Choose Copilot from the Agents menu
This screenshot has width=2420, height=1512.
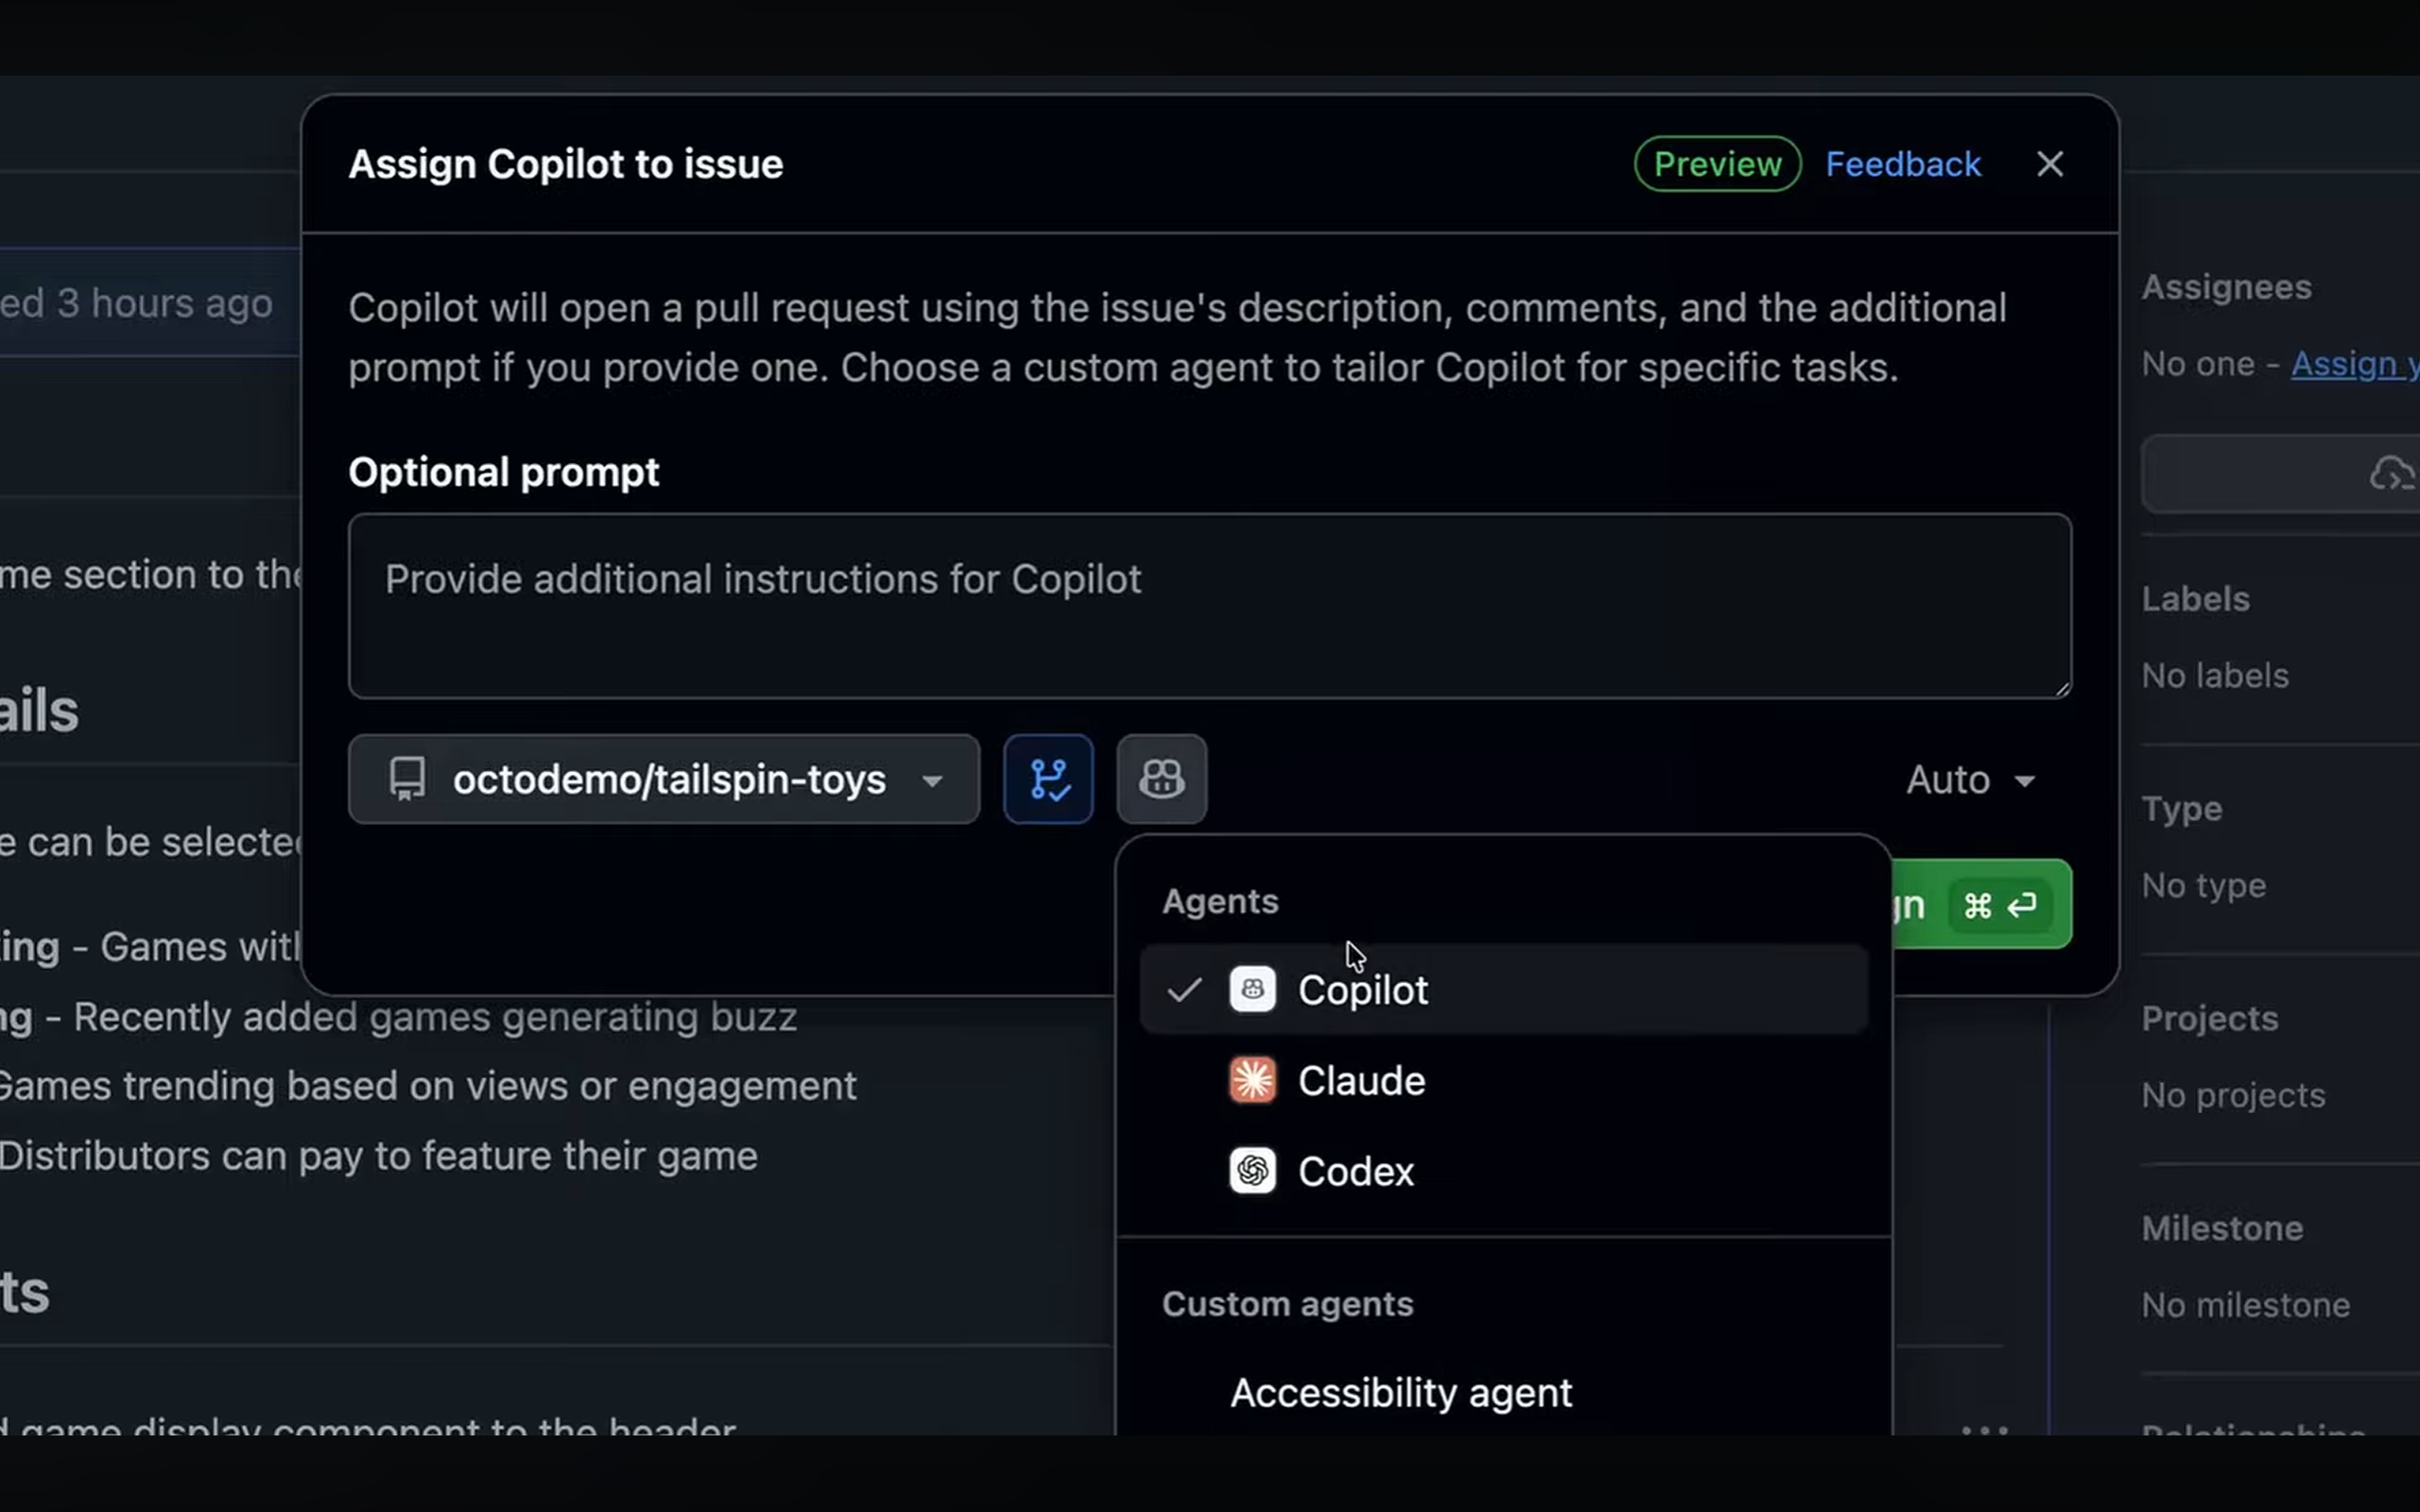click(x=1362, y=990)
